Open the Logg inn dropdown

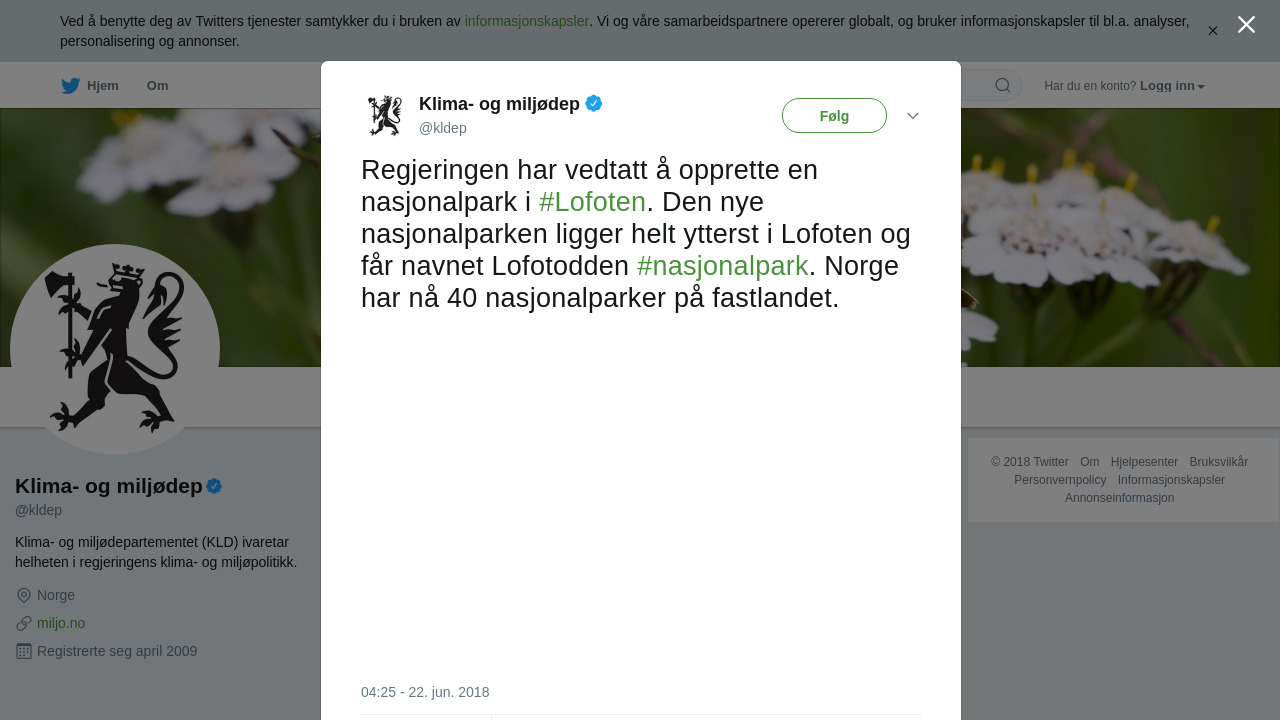pyautogui.click(x=1172, y=86)
